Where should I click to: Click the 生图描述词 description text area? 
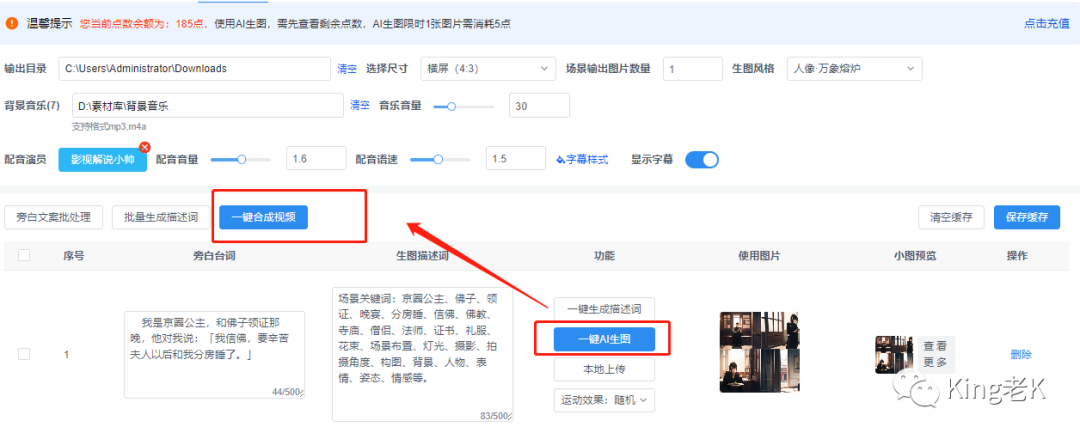tap(422, 354)
